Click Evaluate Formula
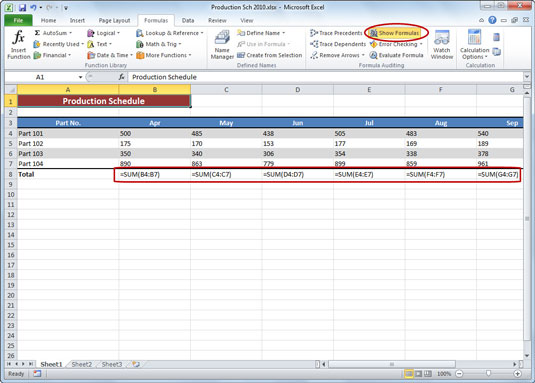535x383 pixels. click(x=396, y=55)
